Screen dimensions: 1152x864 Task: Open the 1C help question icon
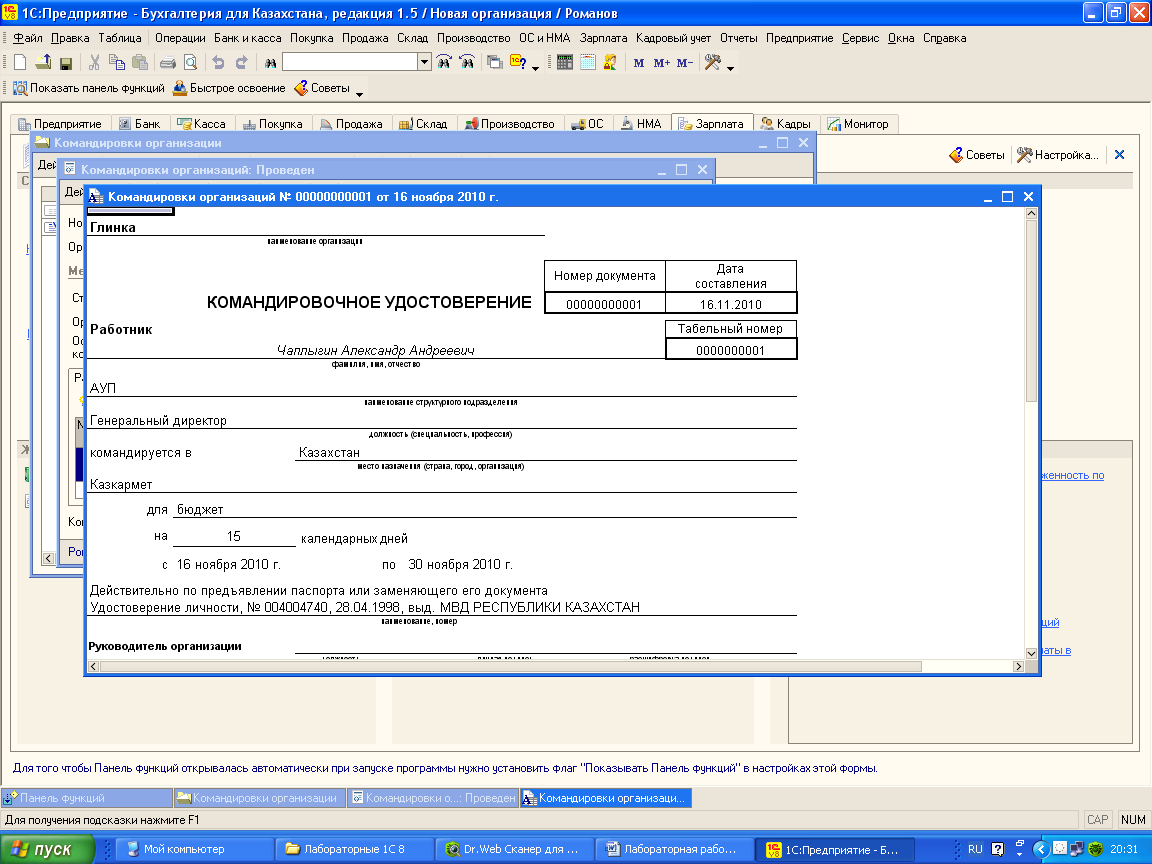pos(518,62)
